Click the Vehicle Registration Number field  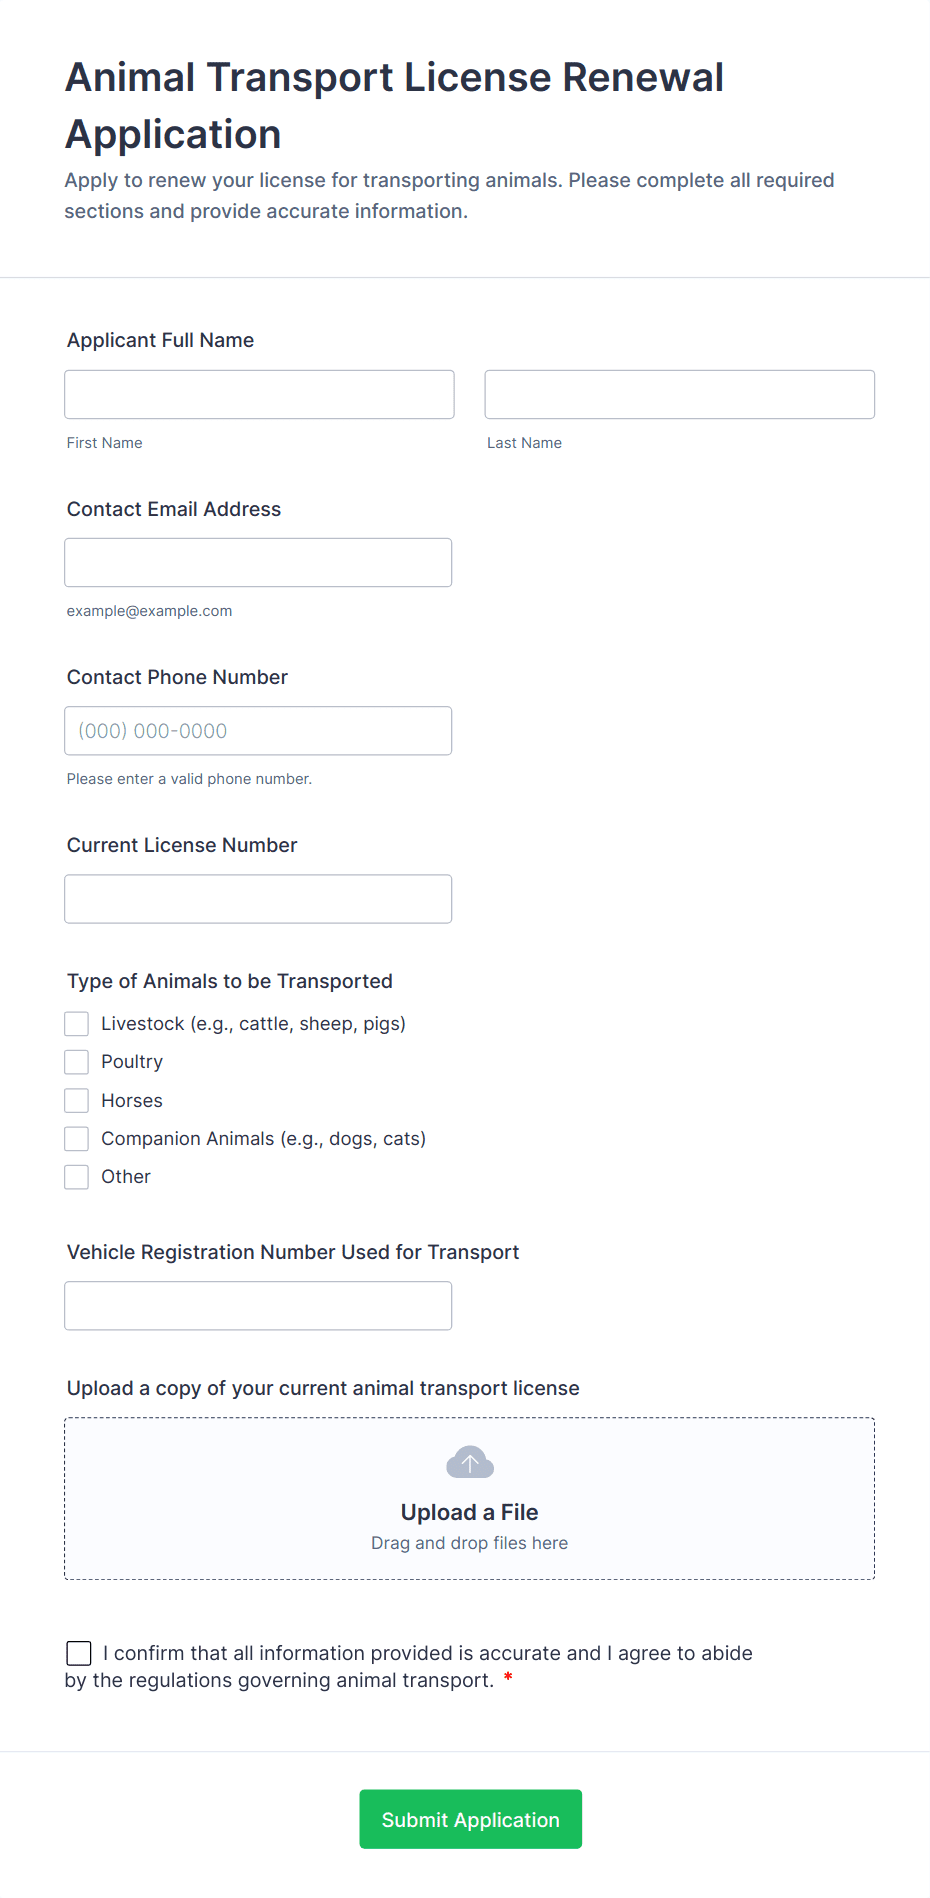click(x=258, y=1306)
